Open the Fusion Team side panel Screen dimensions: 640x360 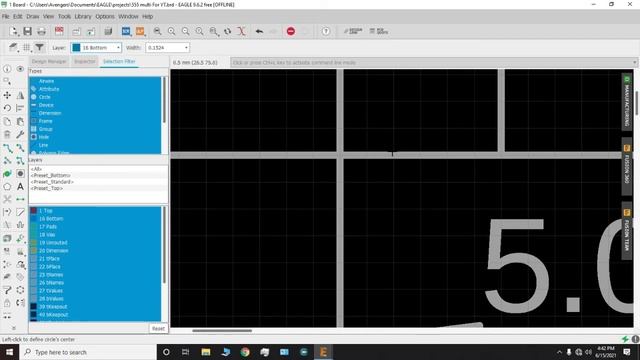(x=627, y=231)
